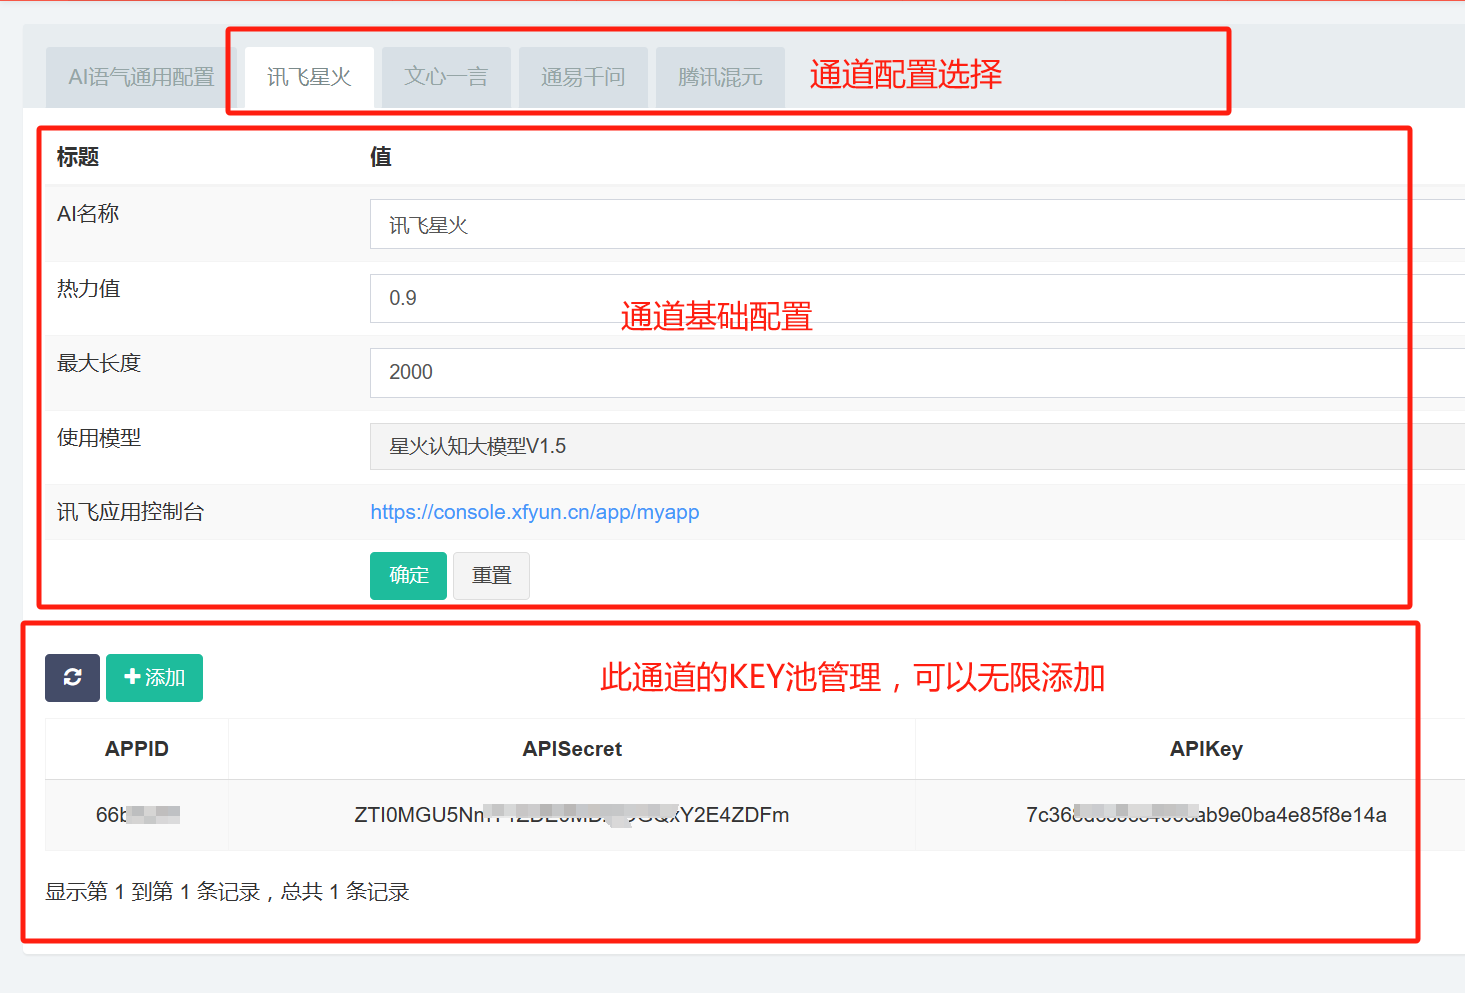Click the APISecret column header

coord(572,749)
